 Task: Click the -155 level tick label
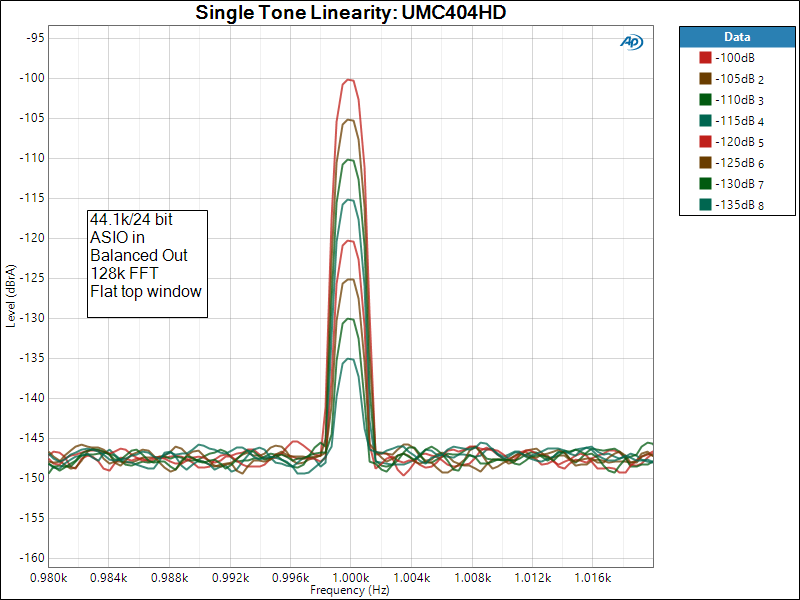(x=32, y=518)
